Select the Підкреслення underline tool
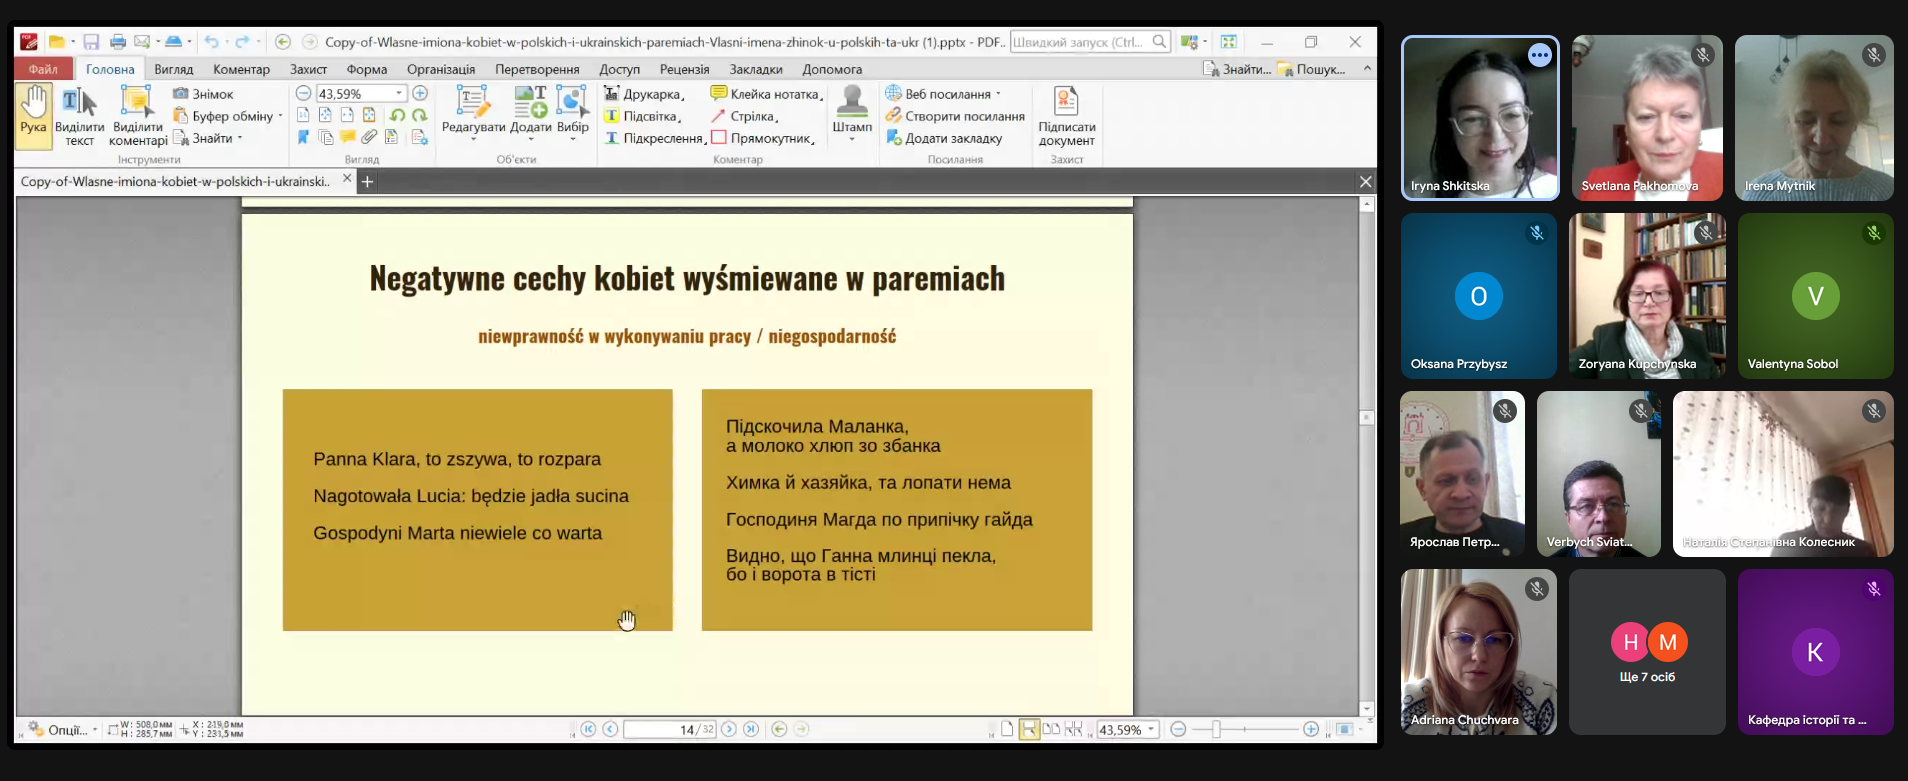The height and width of the screenshot is (781, 1908). [x=655, y=138]
